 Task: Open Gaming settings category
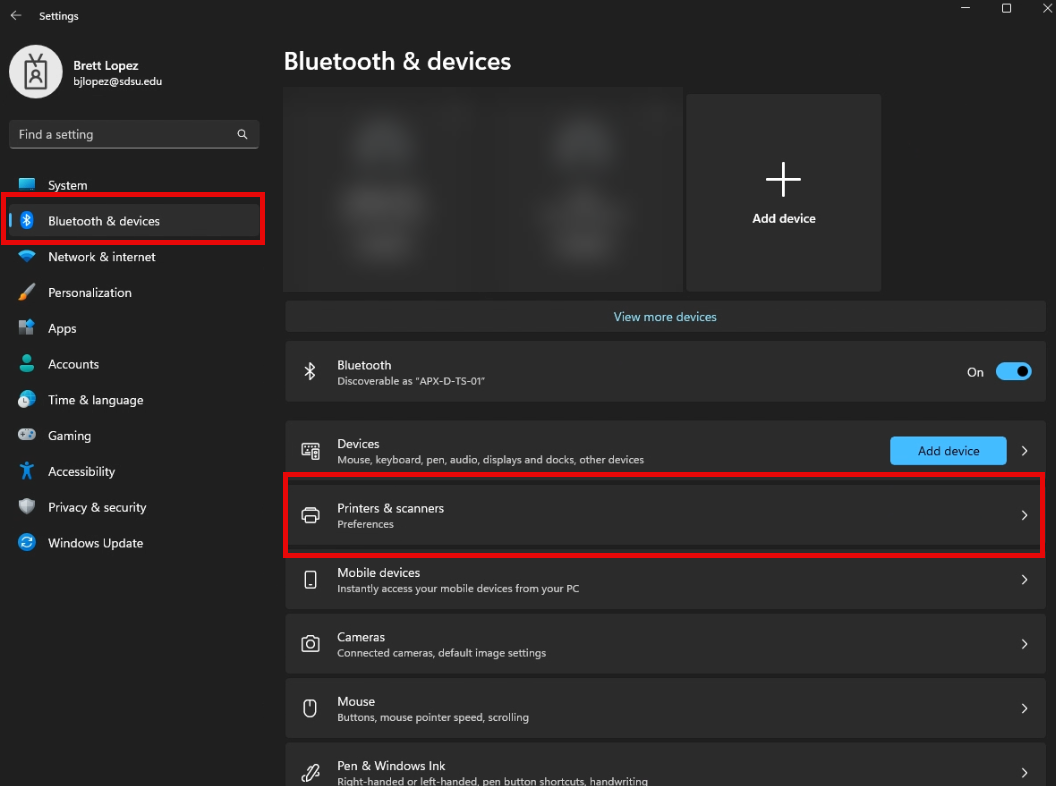(x=134, y=435)
